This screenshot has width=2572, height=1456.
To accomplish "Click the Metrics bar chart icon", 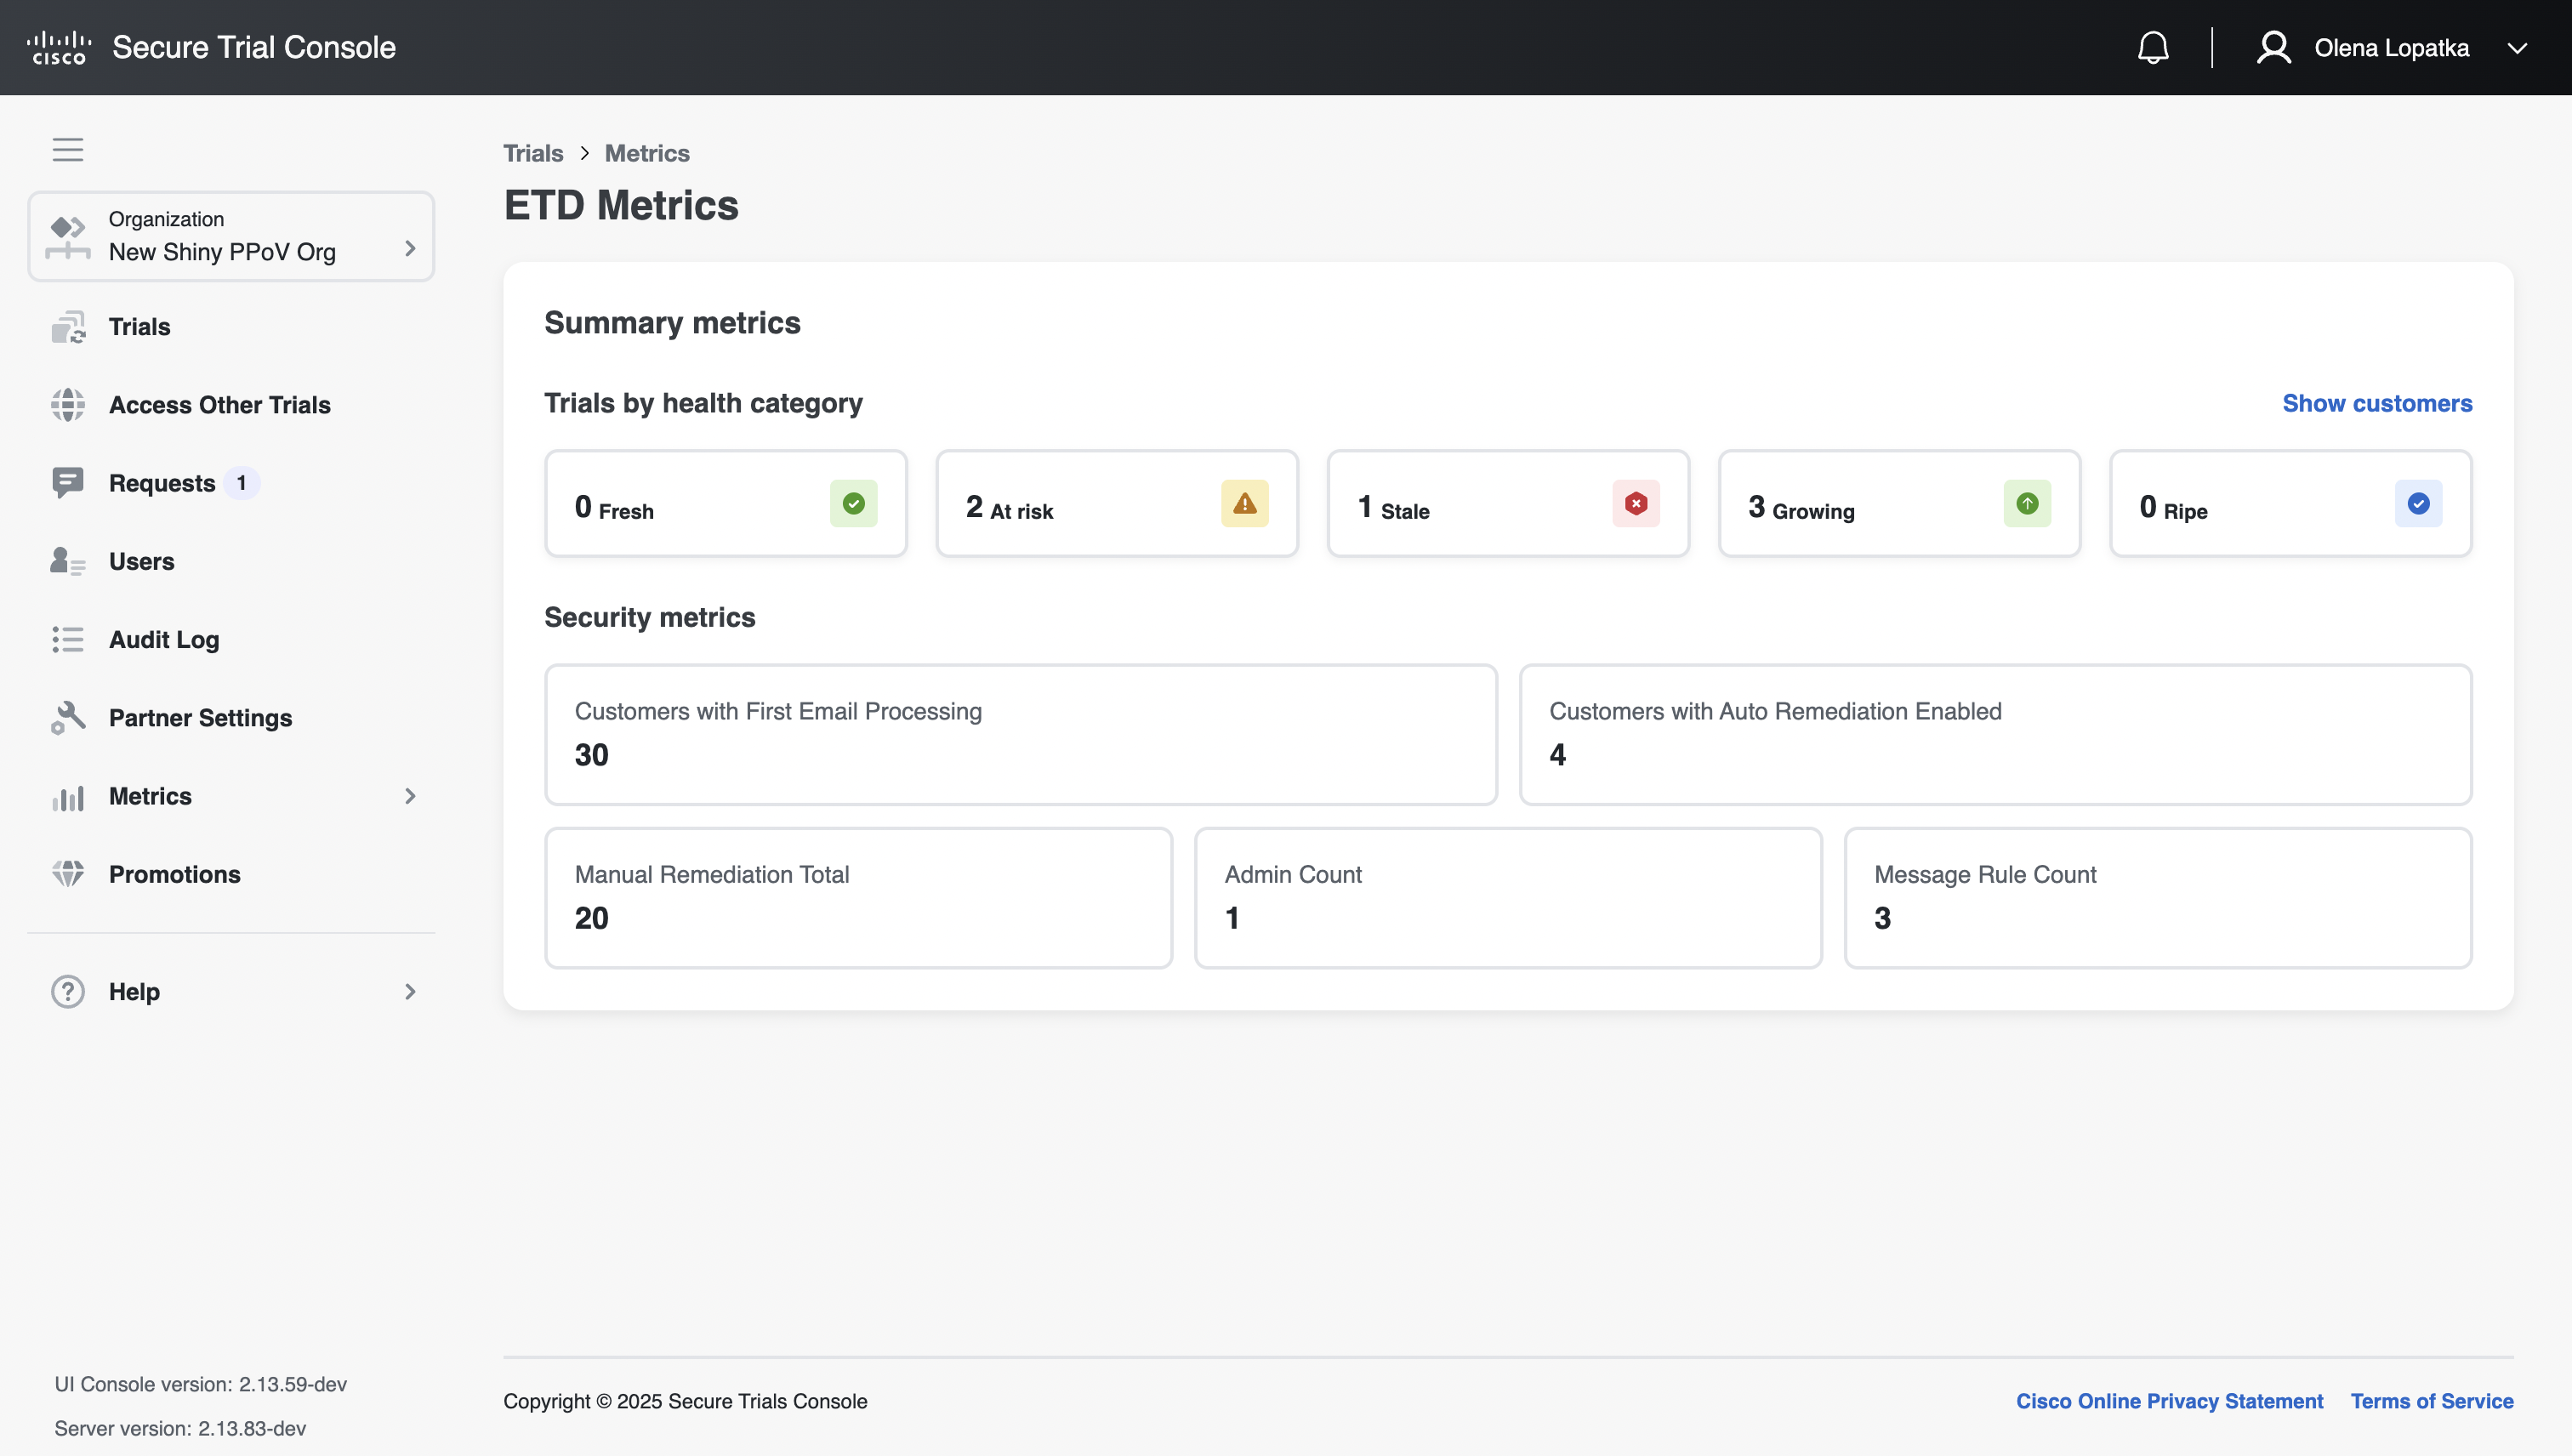I will coord(68,797).
